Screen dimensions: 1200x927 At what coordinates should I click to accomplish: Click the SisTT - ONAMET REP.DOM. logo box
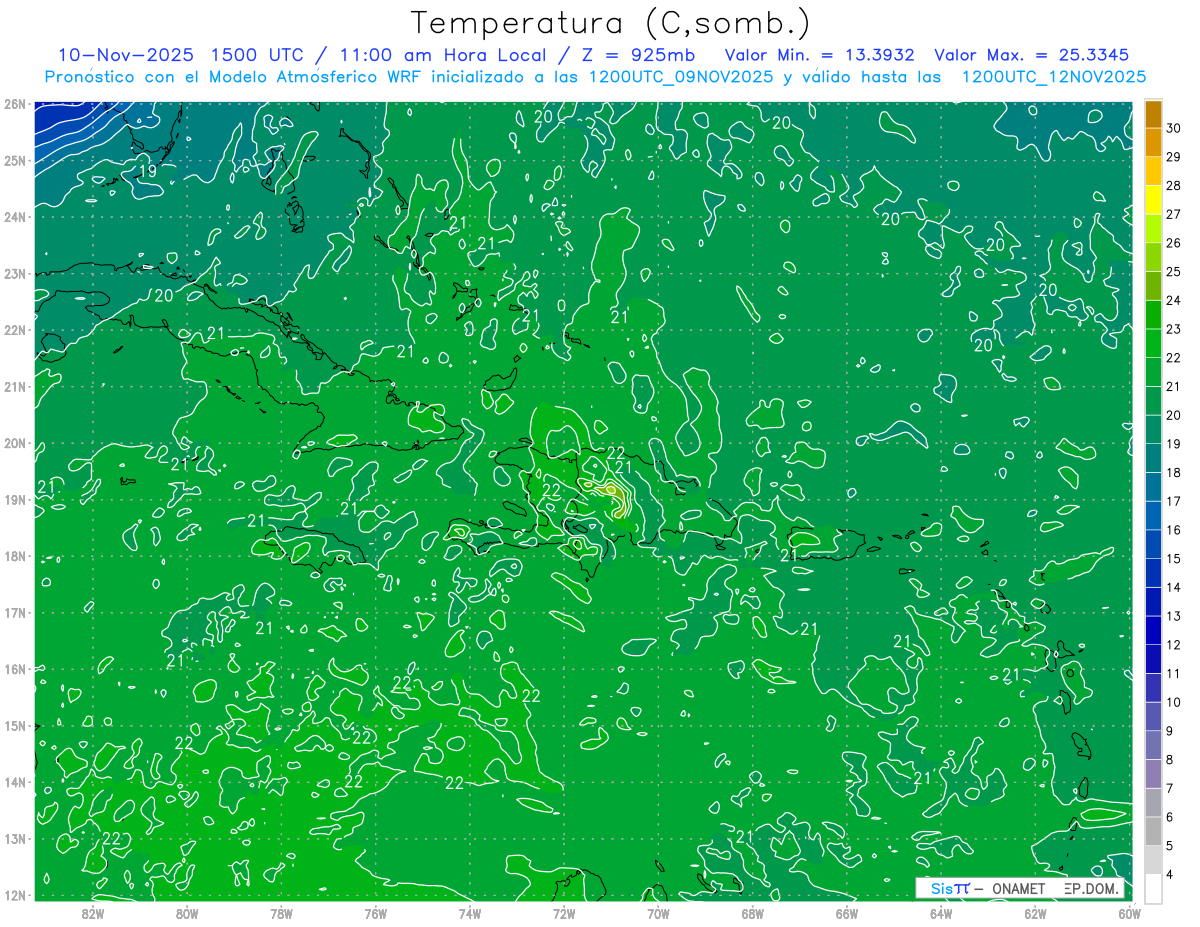(1020, 888)
